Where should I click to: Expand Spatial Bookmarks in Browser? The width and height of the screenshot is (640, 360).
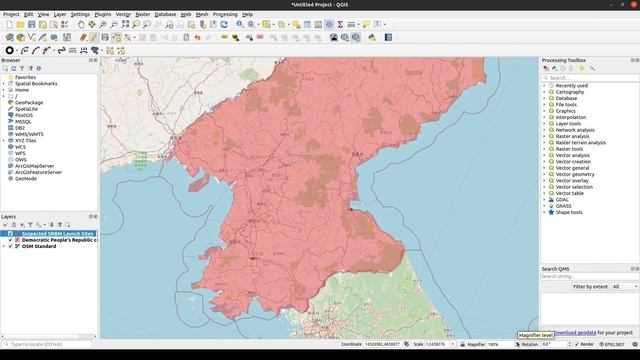pyautogui.click(x=4, y=84)
